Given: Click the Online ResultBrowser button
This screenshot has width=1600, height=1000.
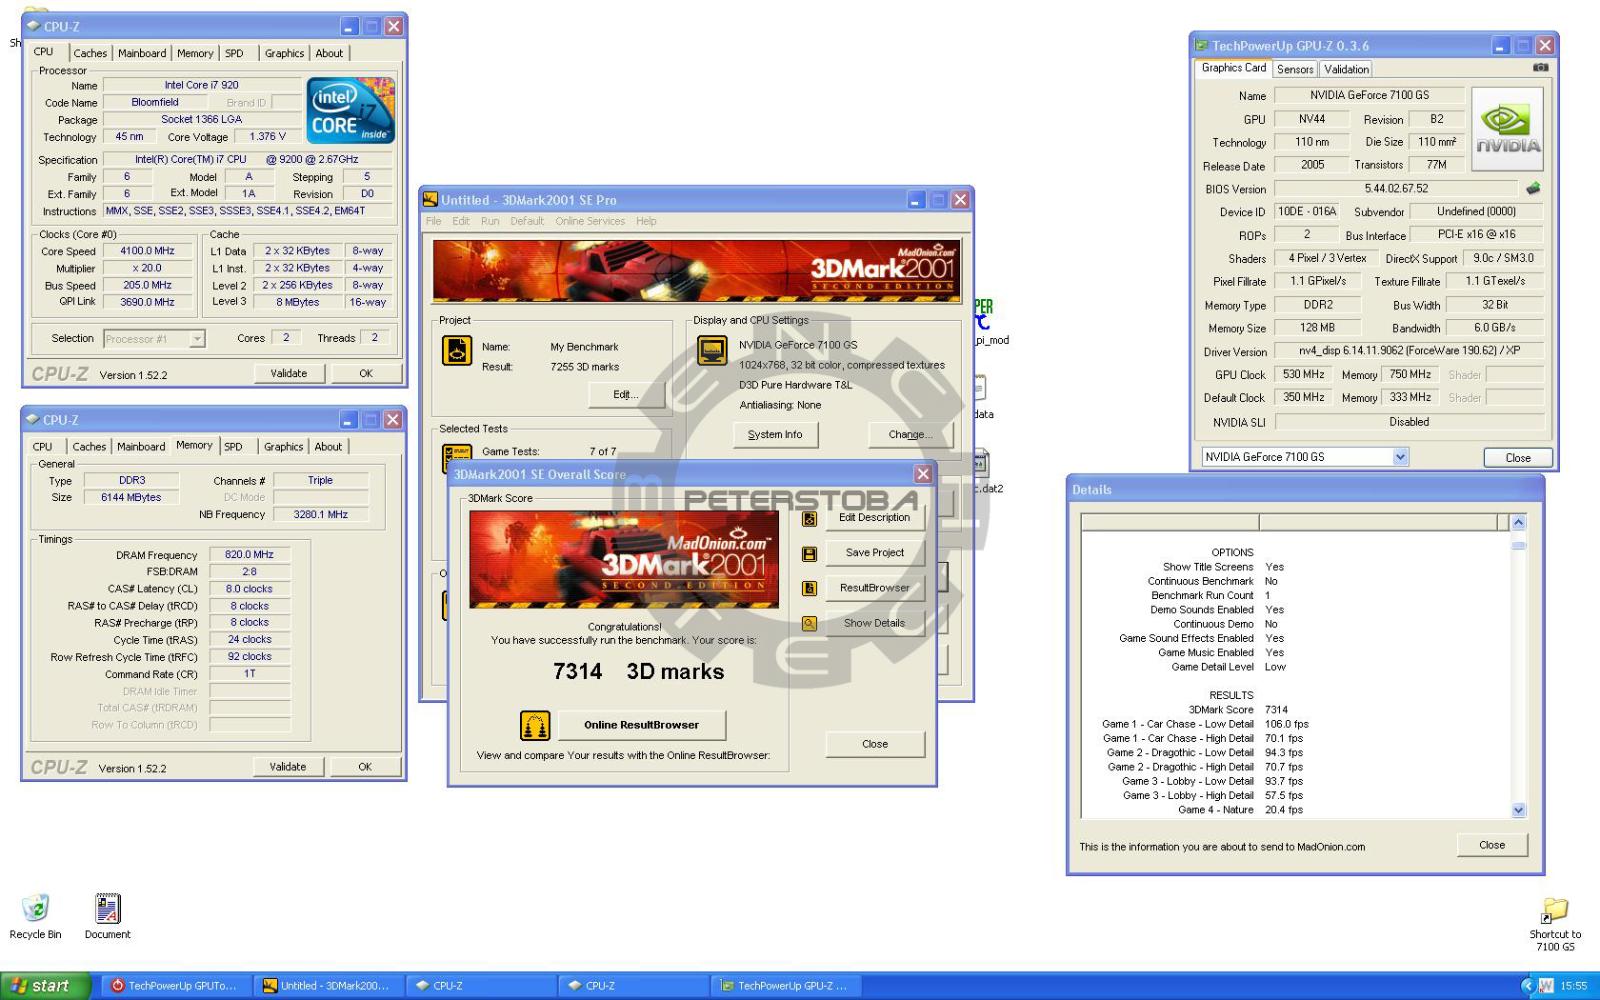Looking at the screenshot, I should point(641,725).
